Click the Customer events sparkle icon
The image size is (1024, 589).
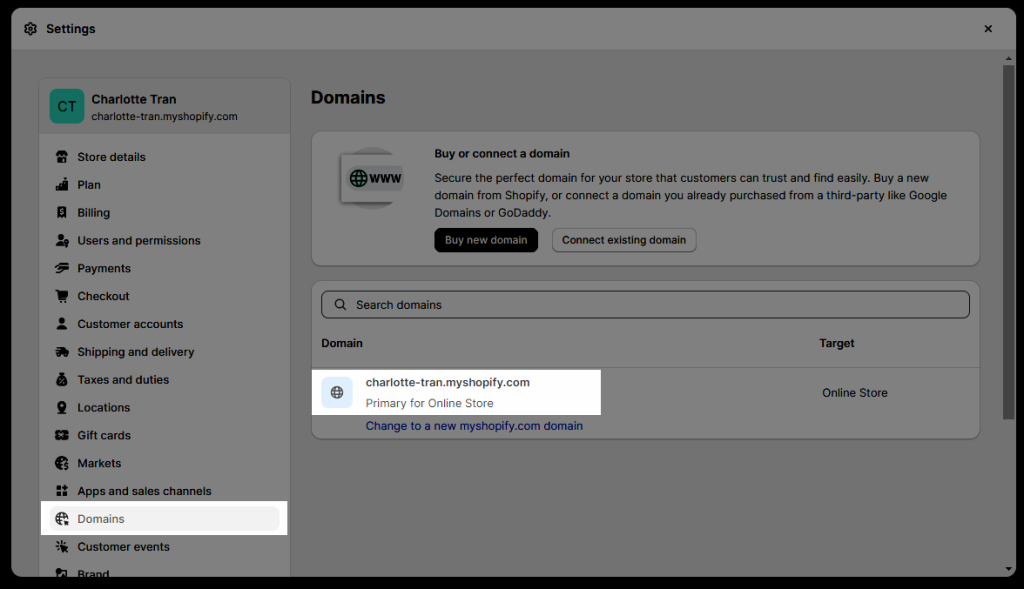[62, 547]
